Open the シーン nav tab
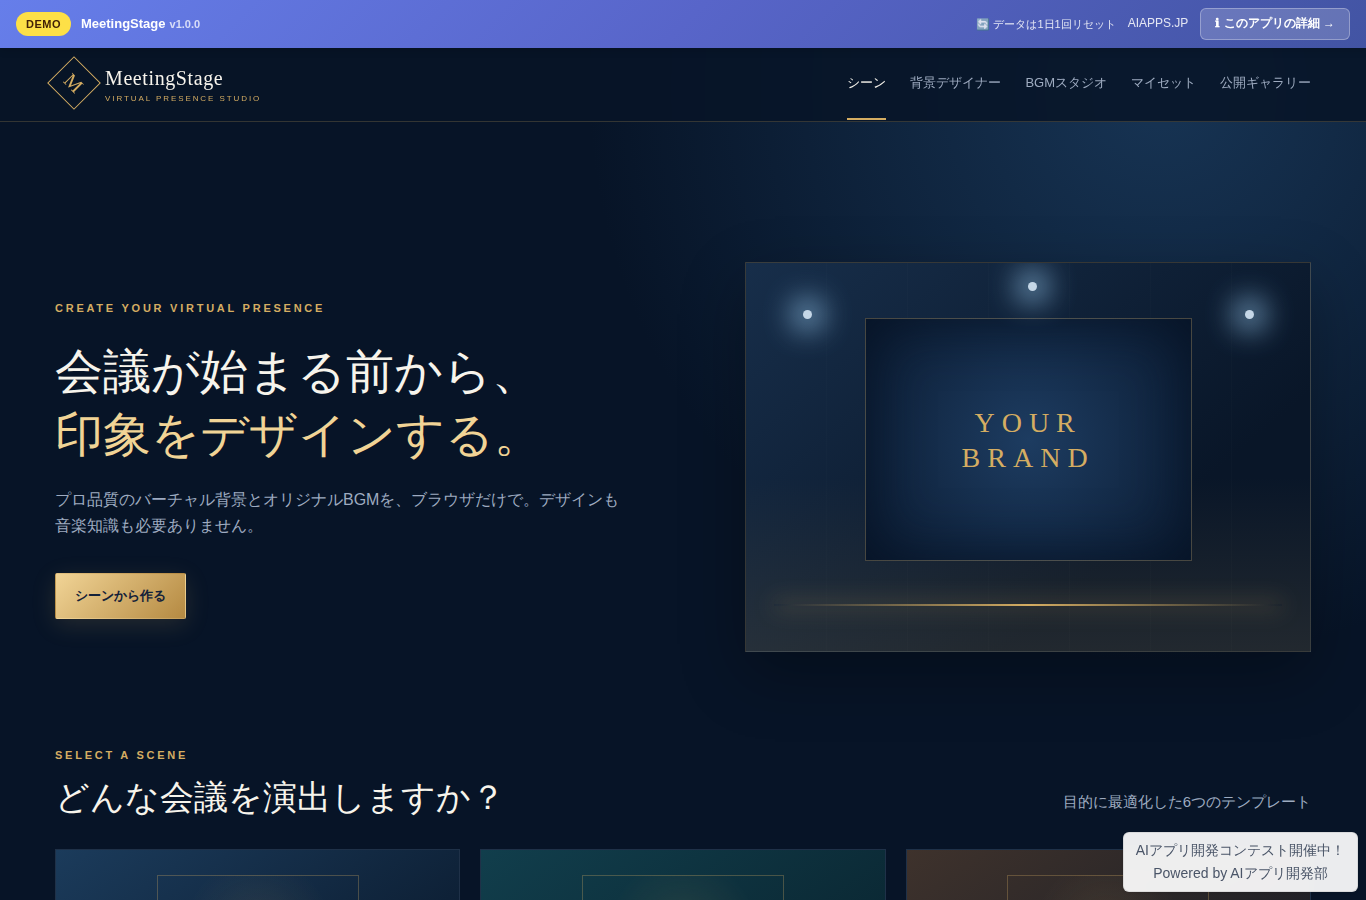 click(x=866, y=83)
